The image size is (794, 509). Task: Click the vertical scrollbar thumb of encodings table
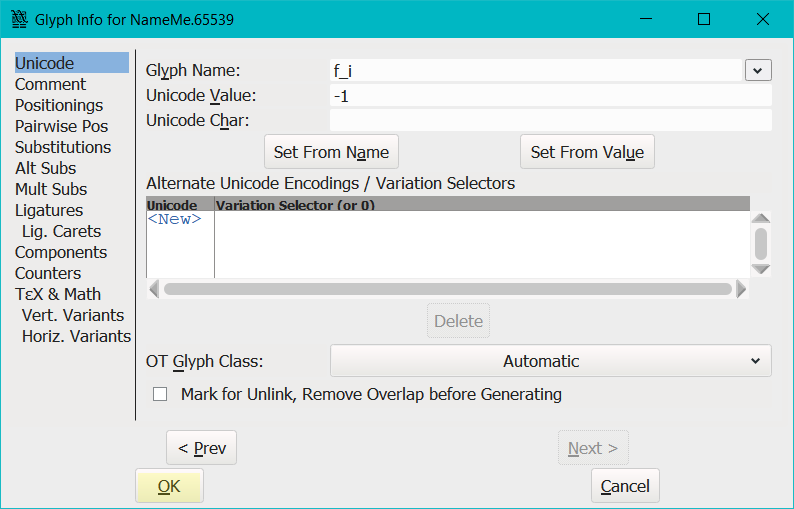(761, 244)
